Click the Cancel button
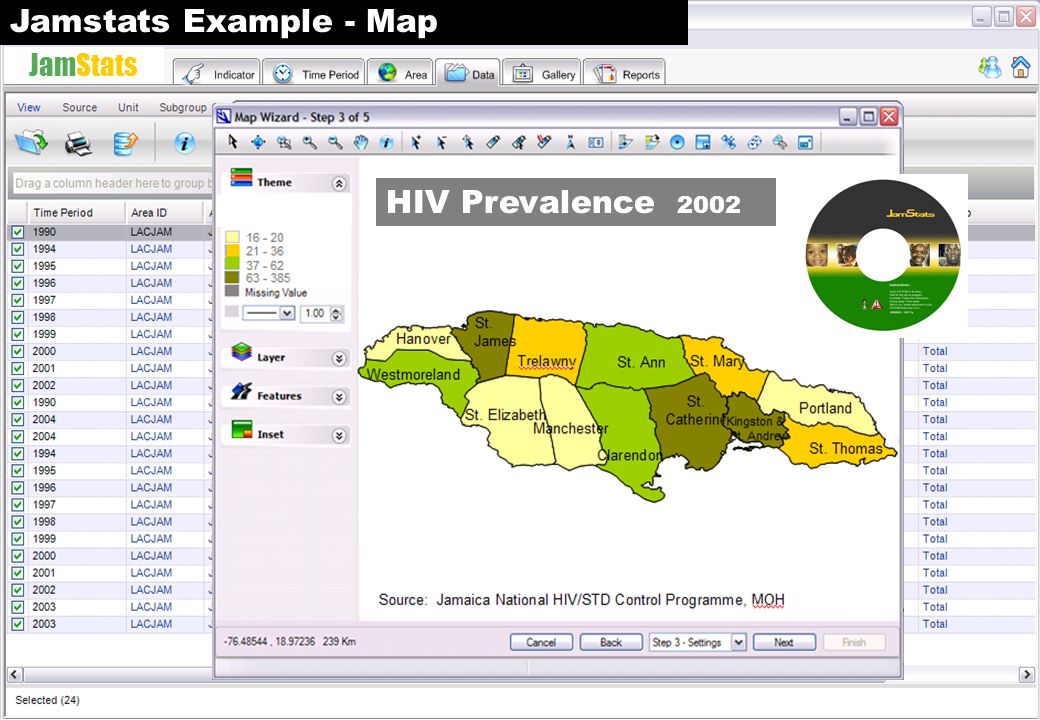 (x=541, y=642)
